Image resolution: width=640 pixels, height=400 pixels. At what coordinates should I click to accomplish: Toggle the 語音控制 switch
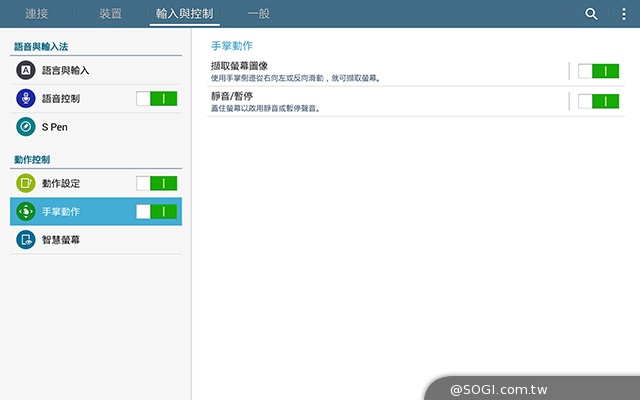[157, 99]
